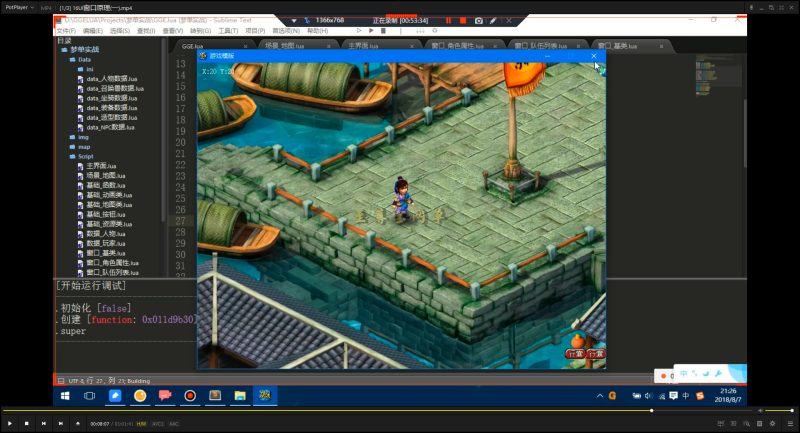The image size is (800, 433).
Task: Take a screenshot with the camera icon
Action: (479, 21)
